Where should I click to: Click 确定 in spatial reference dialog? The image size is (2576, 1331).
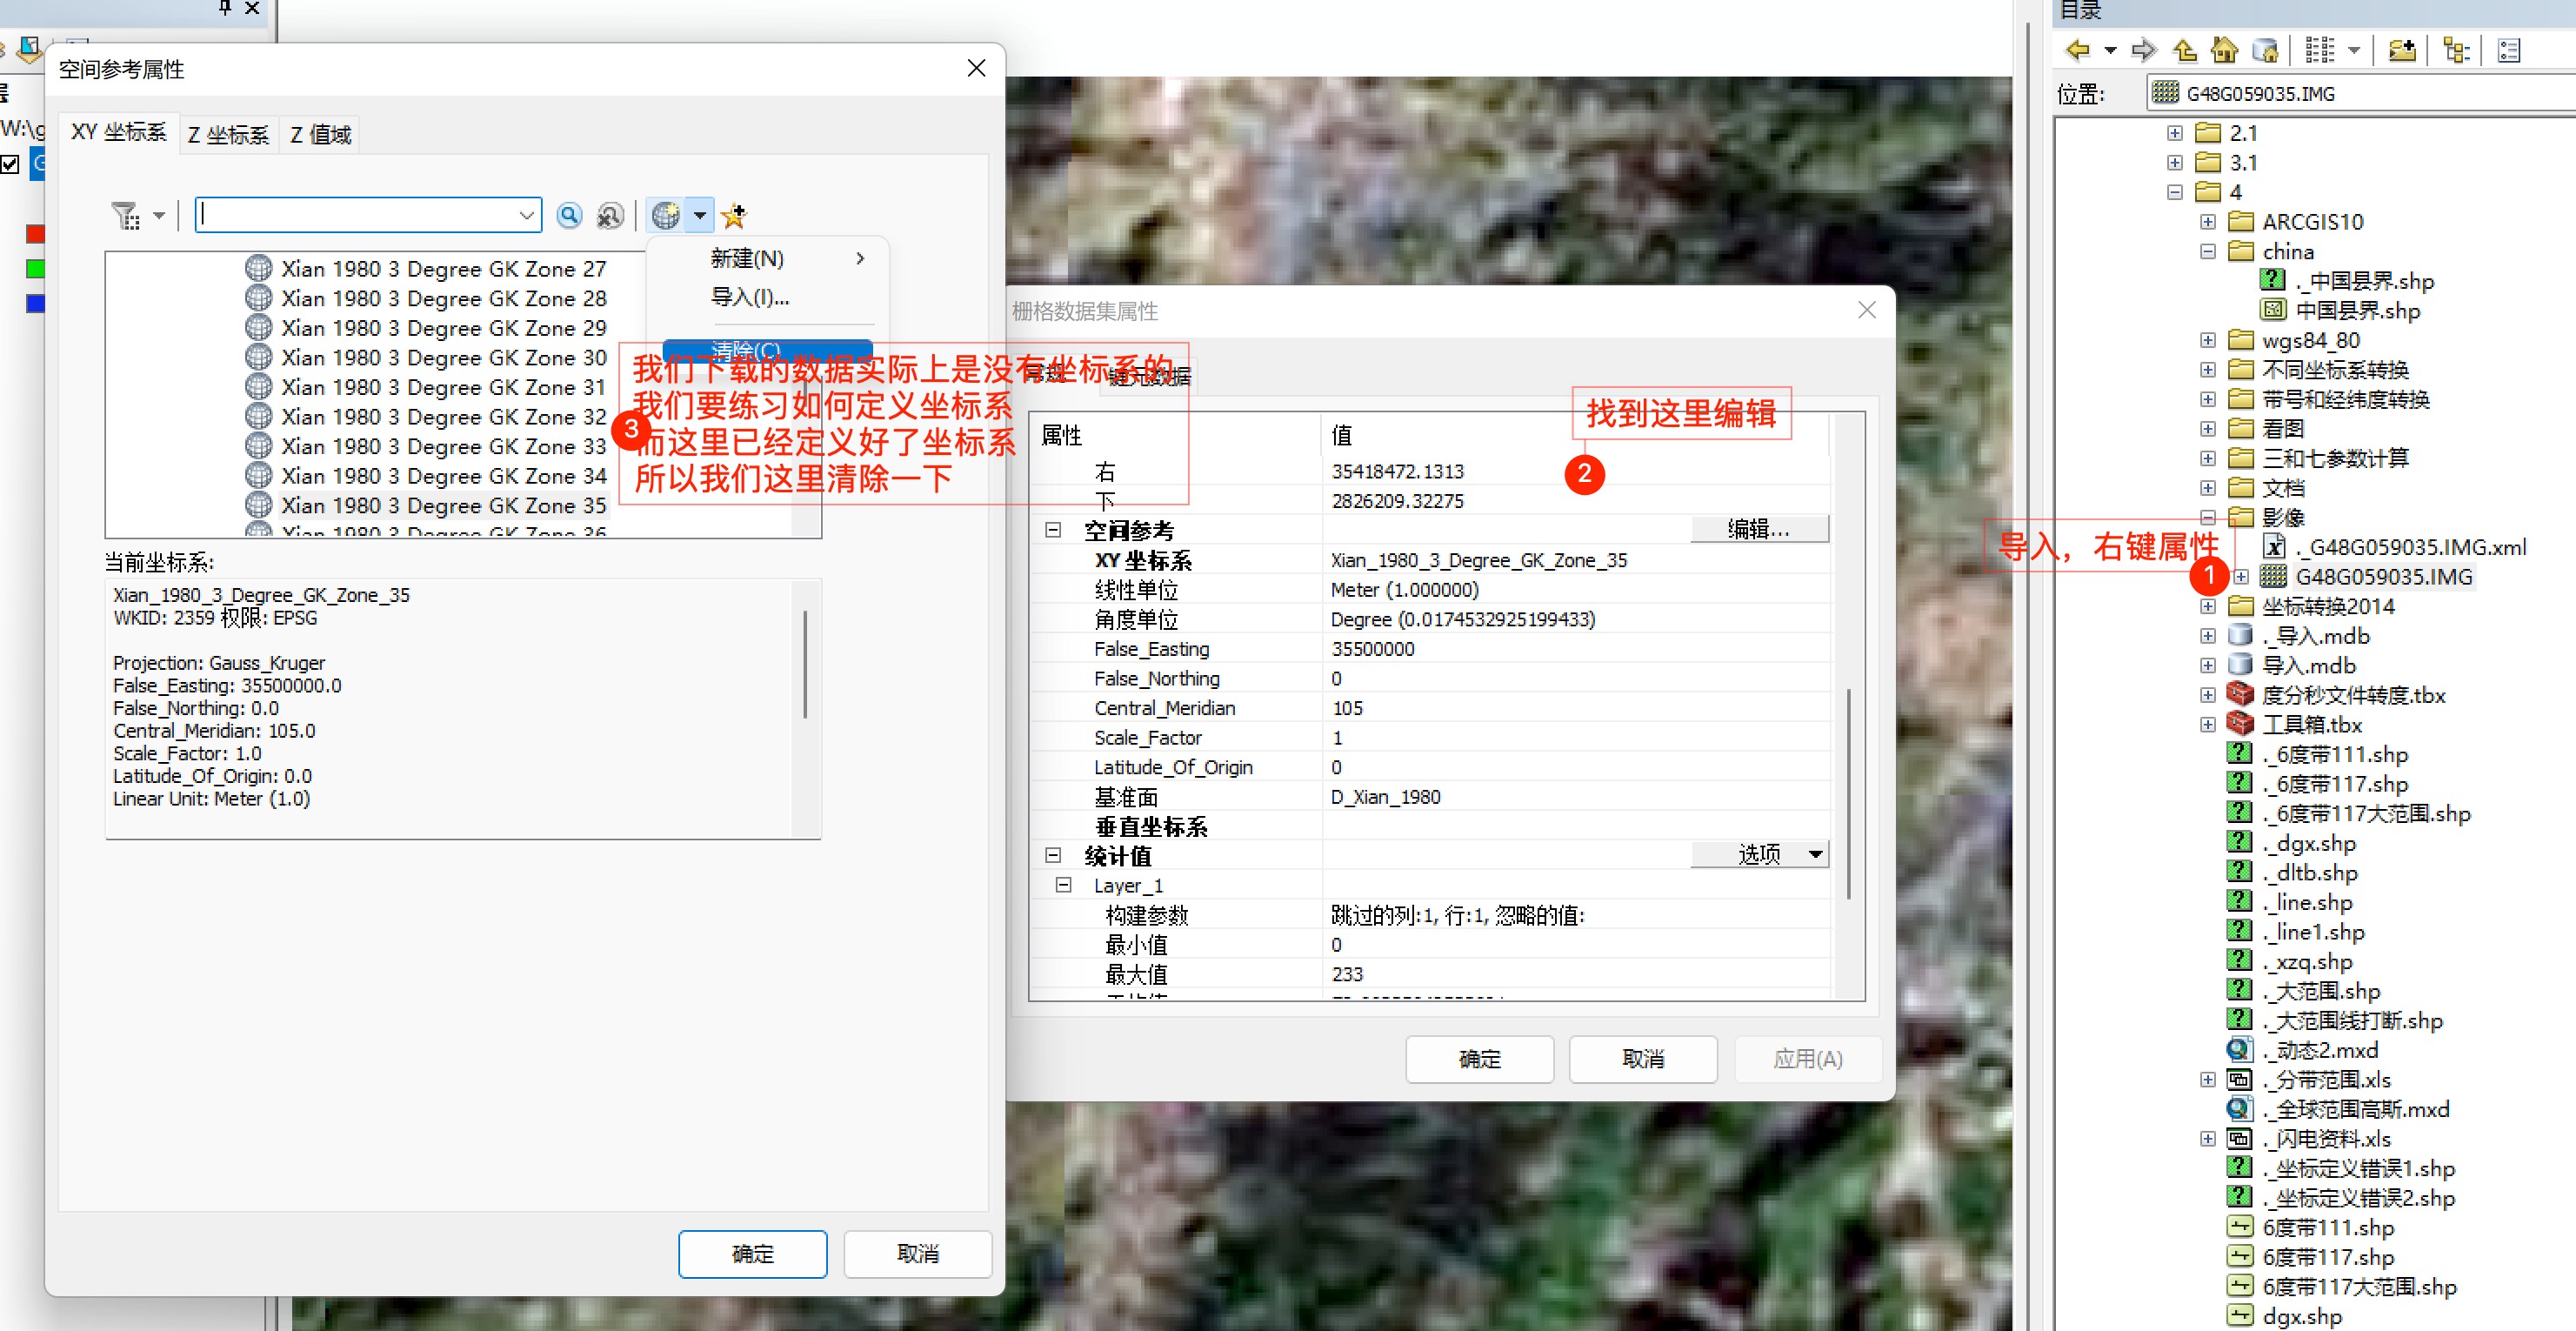[x=752, y=1253]
